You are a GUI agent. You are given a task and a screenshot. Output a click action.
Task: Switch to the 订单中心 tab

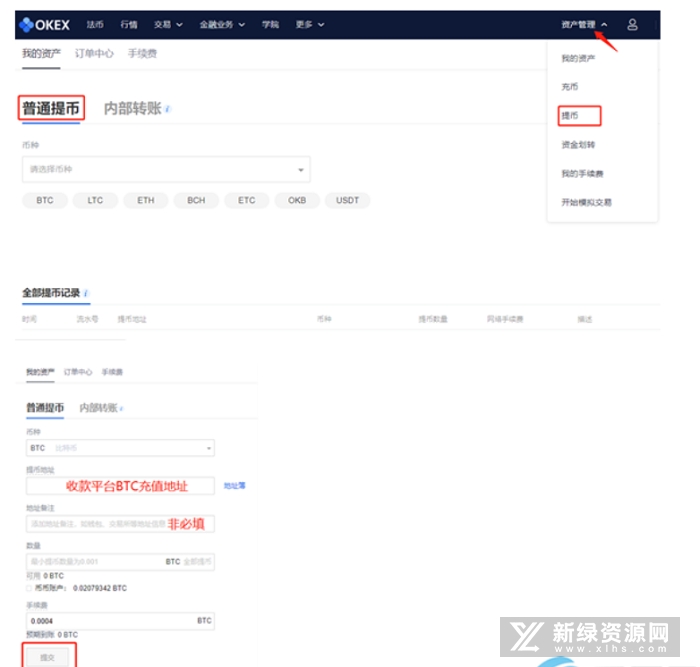click(94, 53)
